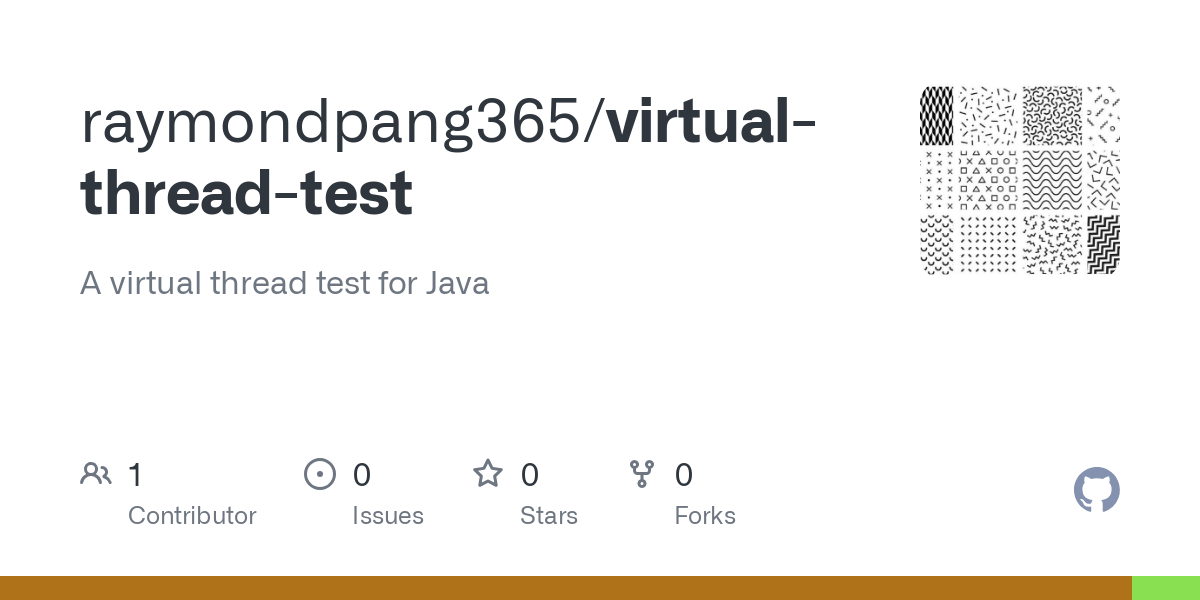Click the forks branch icon
Screen dimensions: 1200x600
point(642,474)
